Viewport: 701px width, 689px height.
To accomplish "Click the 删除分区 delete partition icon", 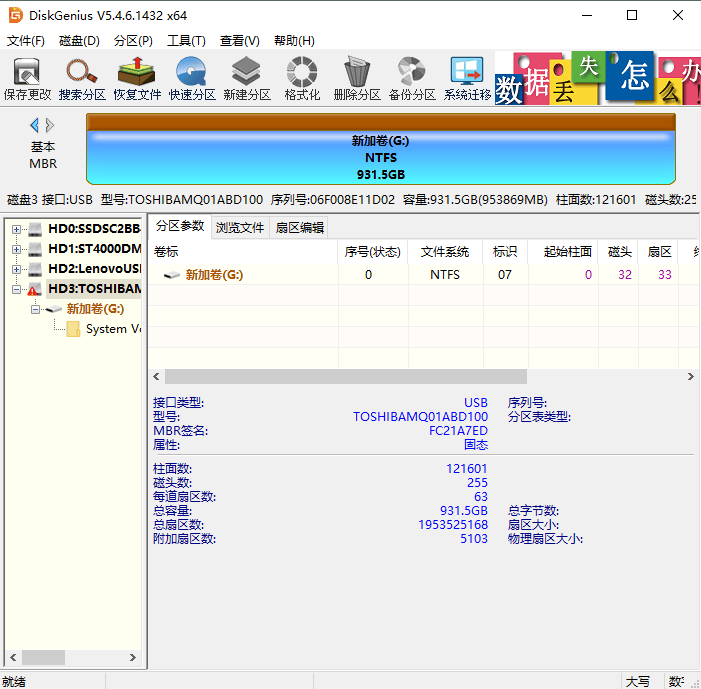I will (x=357, y=79).
